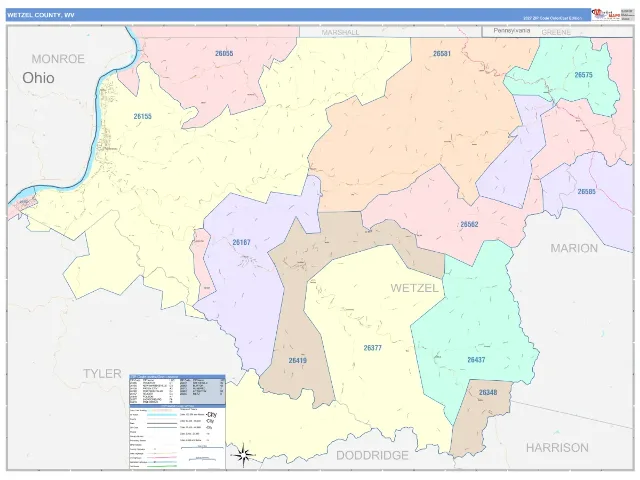
Task: Click ZIP code label 26562
Action: 469,224
